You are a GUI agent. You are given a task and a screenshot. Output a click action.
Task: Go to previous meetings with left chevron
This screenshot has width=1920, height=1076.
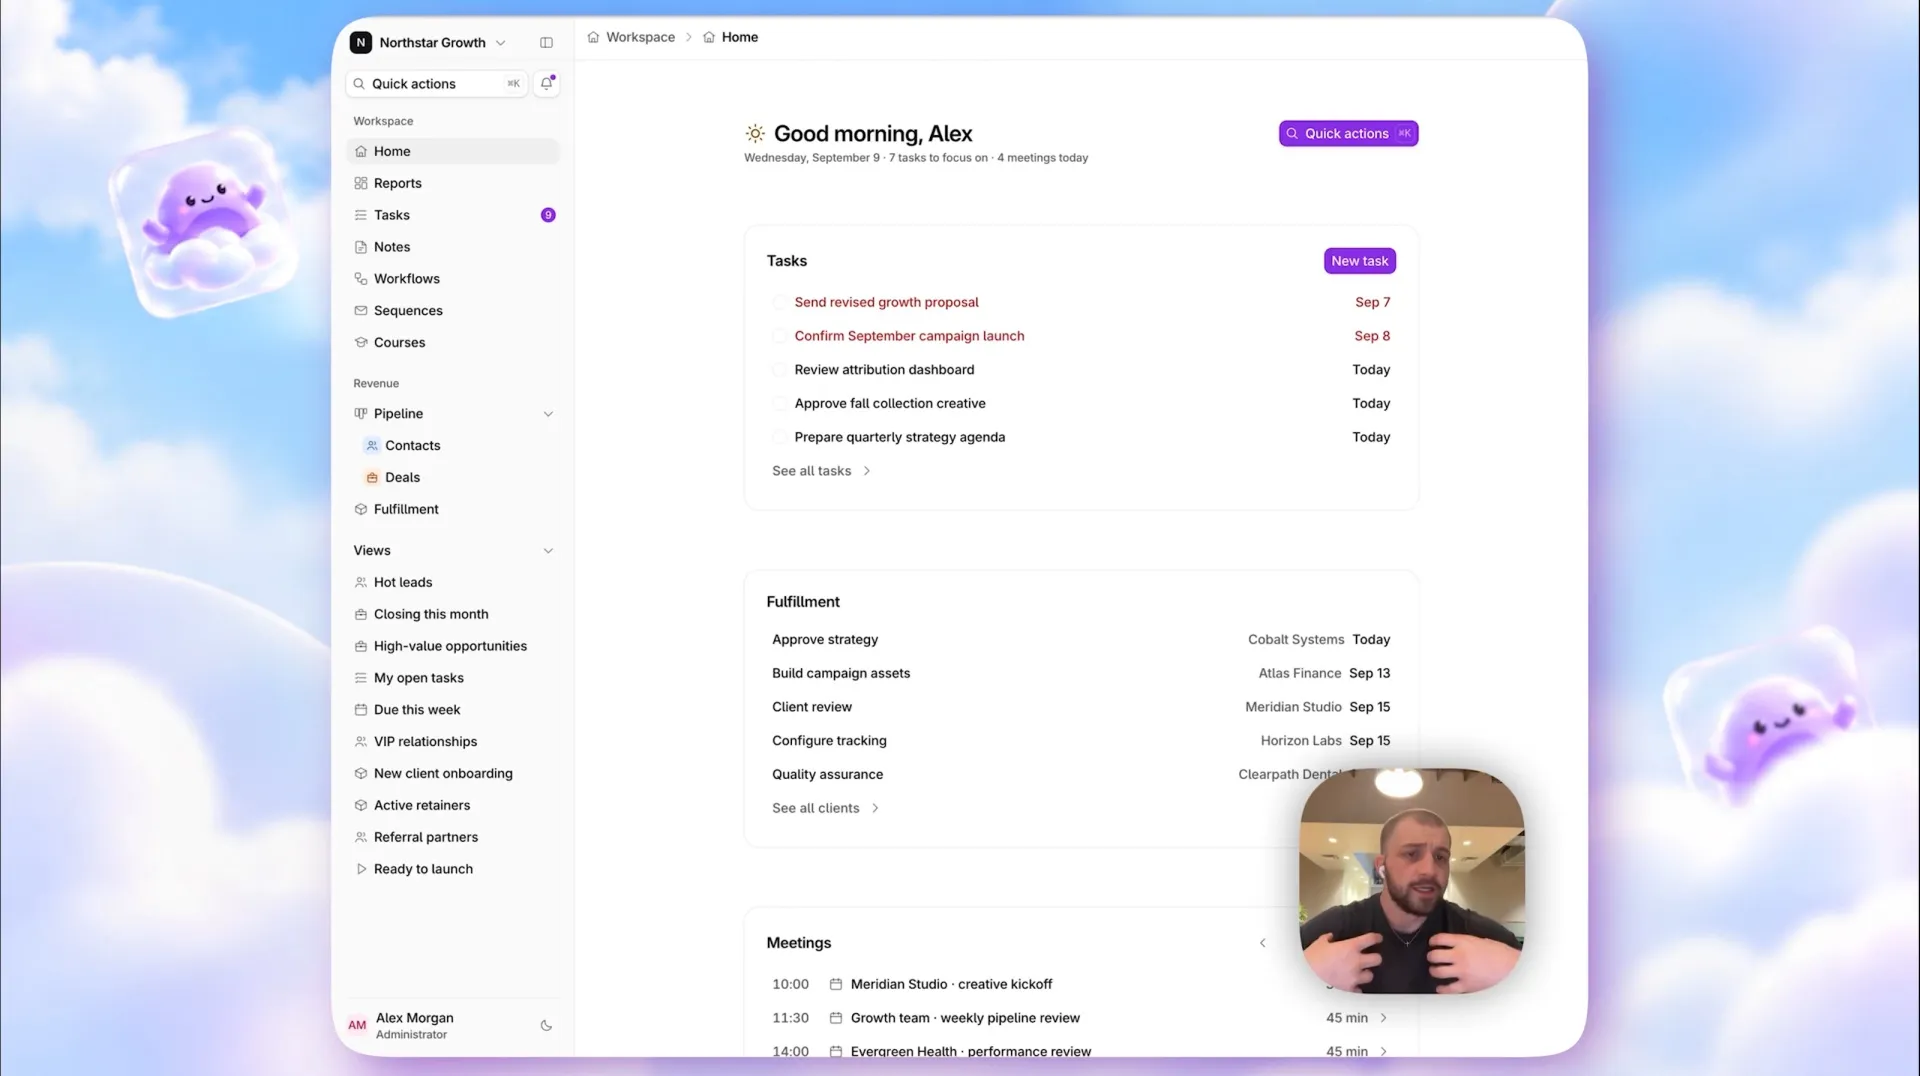click(x=1262, y=943)
